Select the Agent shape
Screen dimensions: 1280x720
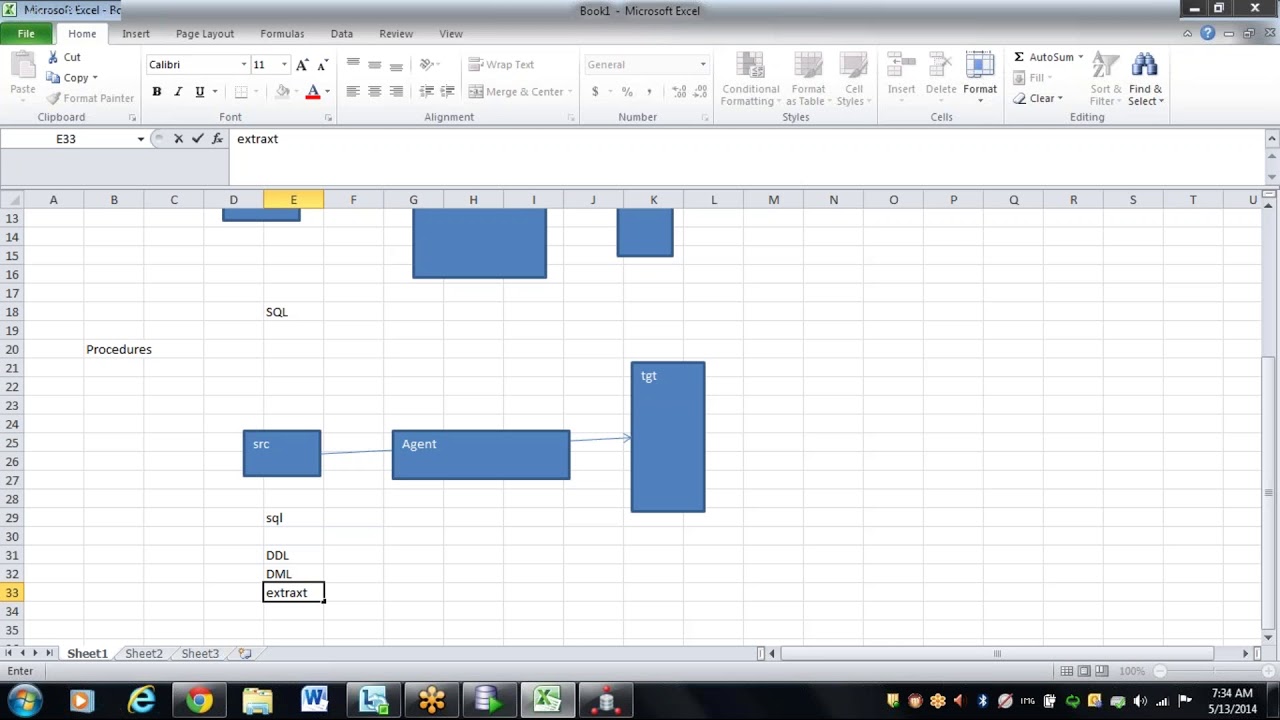pos(481,455)
